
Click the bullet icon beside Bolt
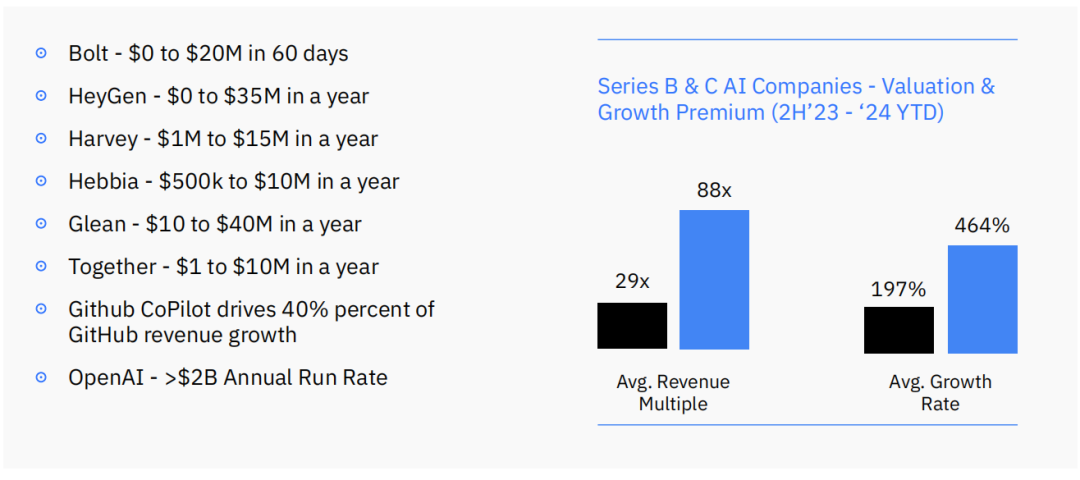[41, 53]
